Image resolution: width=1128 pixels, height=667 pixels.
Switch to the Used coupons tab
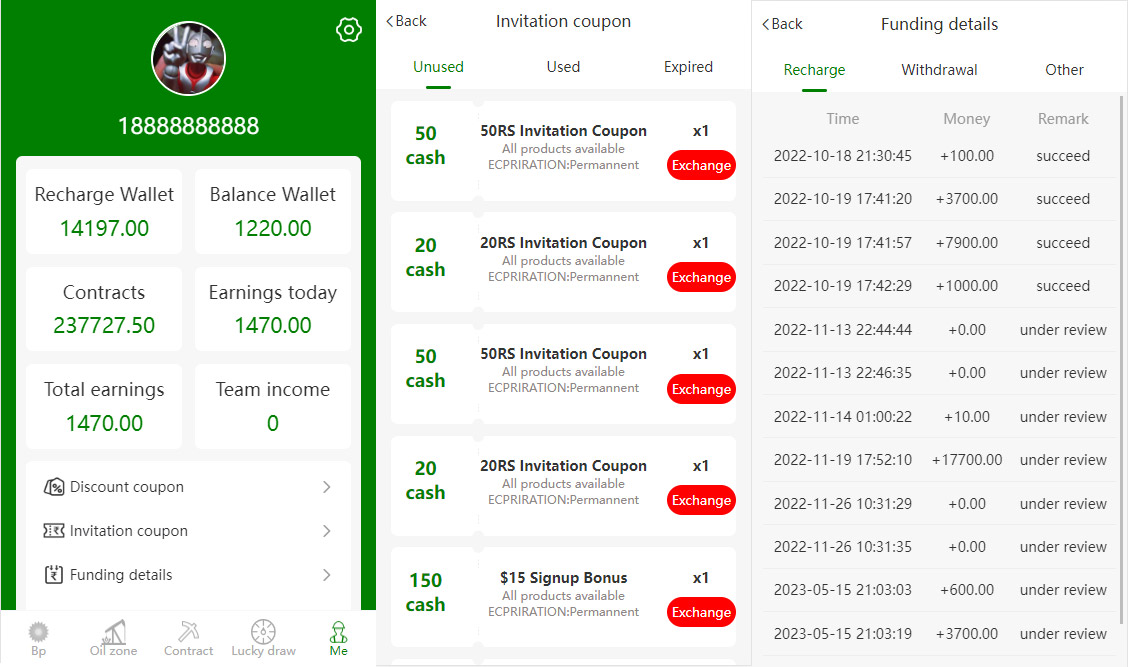[563, 67]
